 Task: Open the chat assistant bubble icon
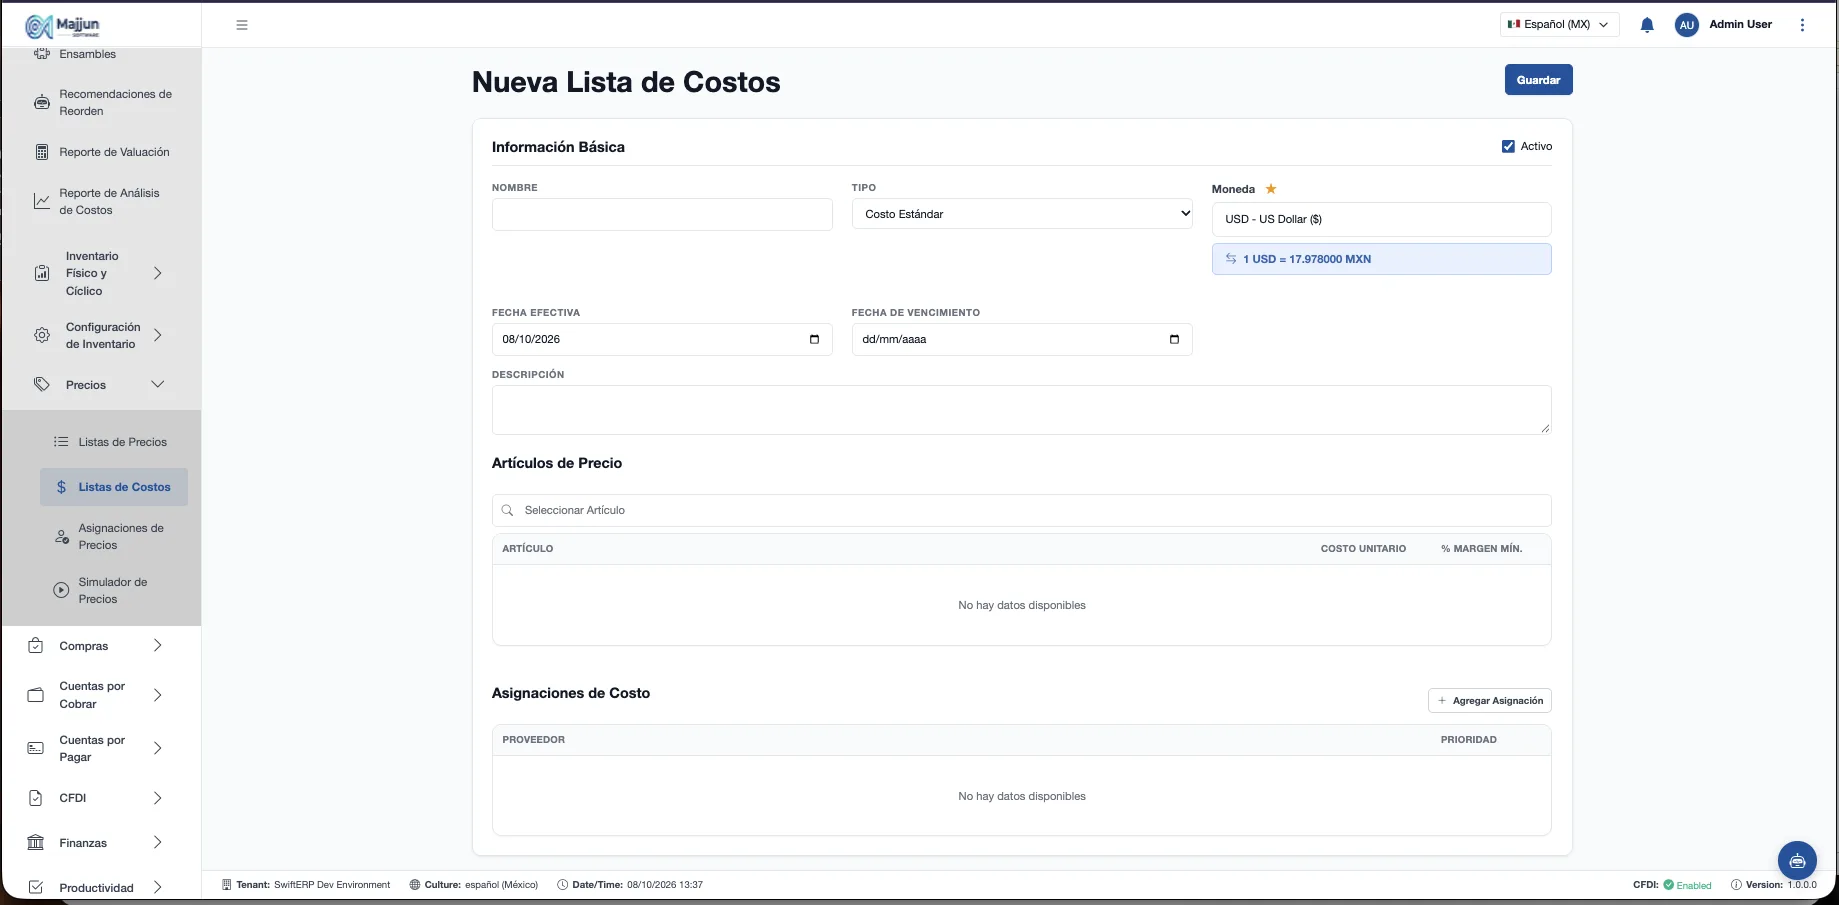[x=1797, y=860]
